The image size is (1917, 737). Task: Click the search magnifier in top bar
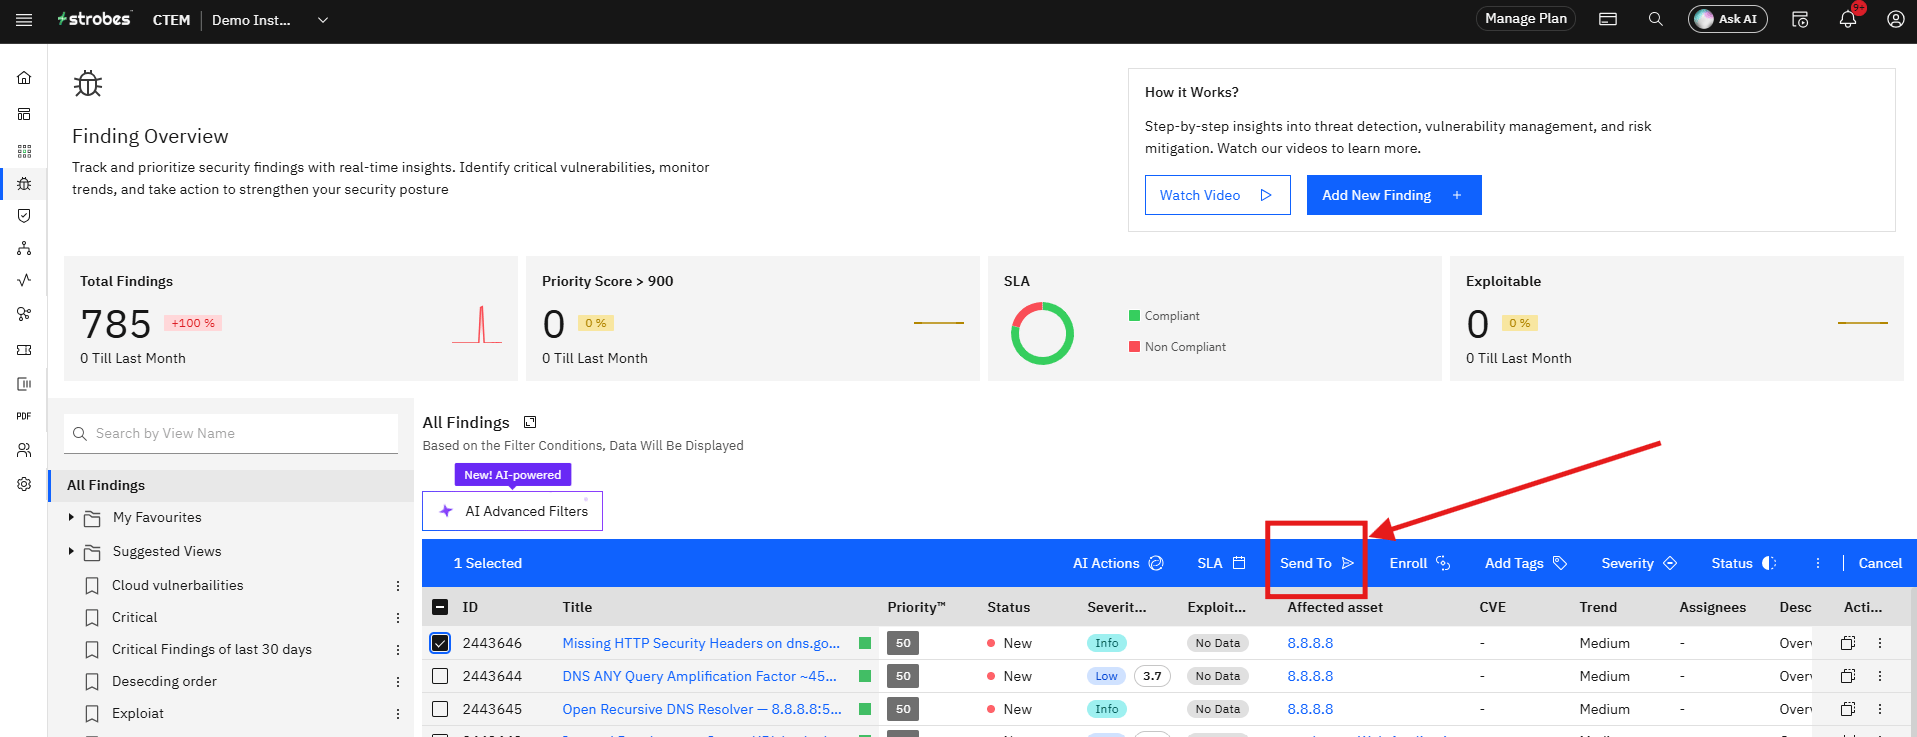[1656, 19]
